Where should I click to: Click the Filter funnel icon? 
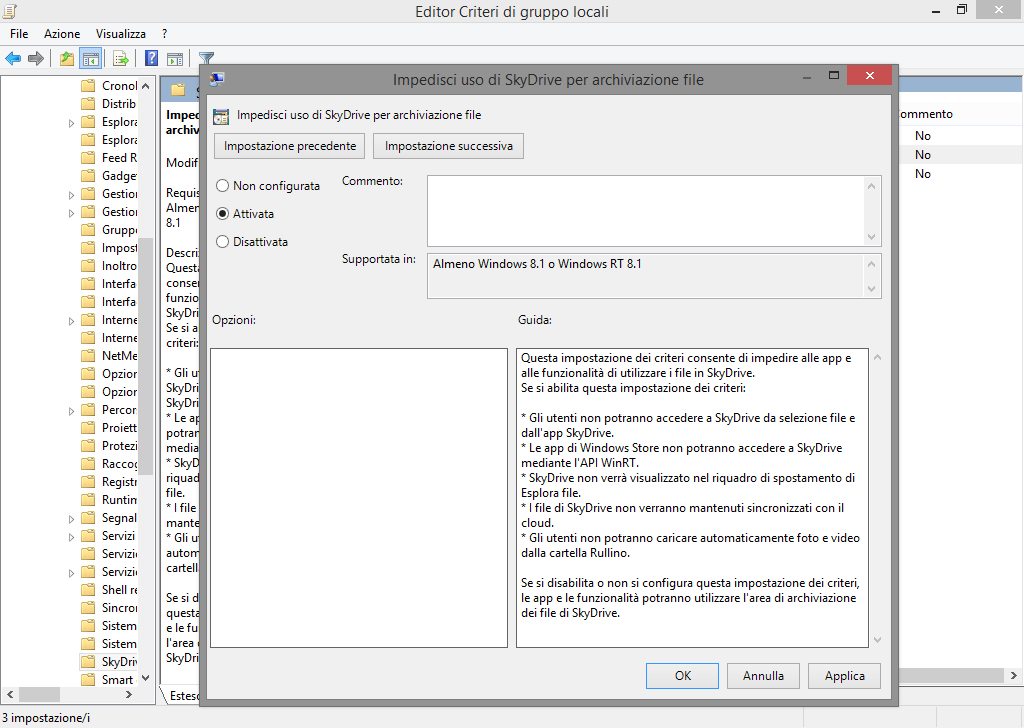pyautogui.click(x=206, y=58)
